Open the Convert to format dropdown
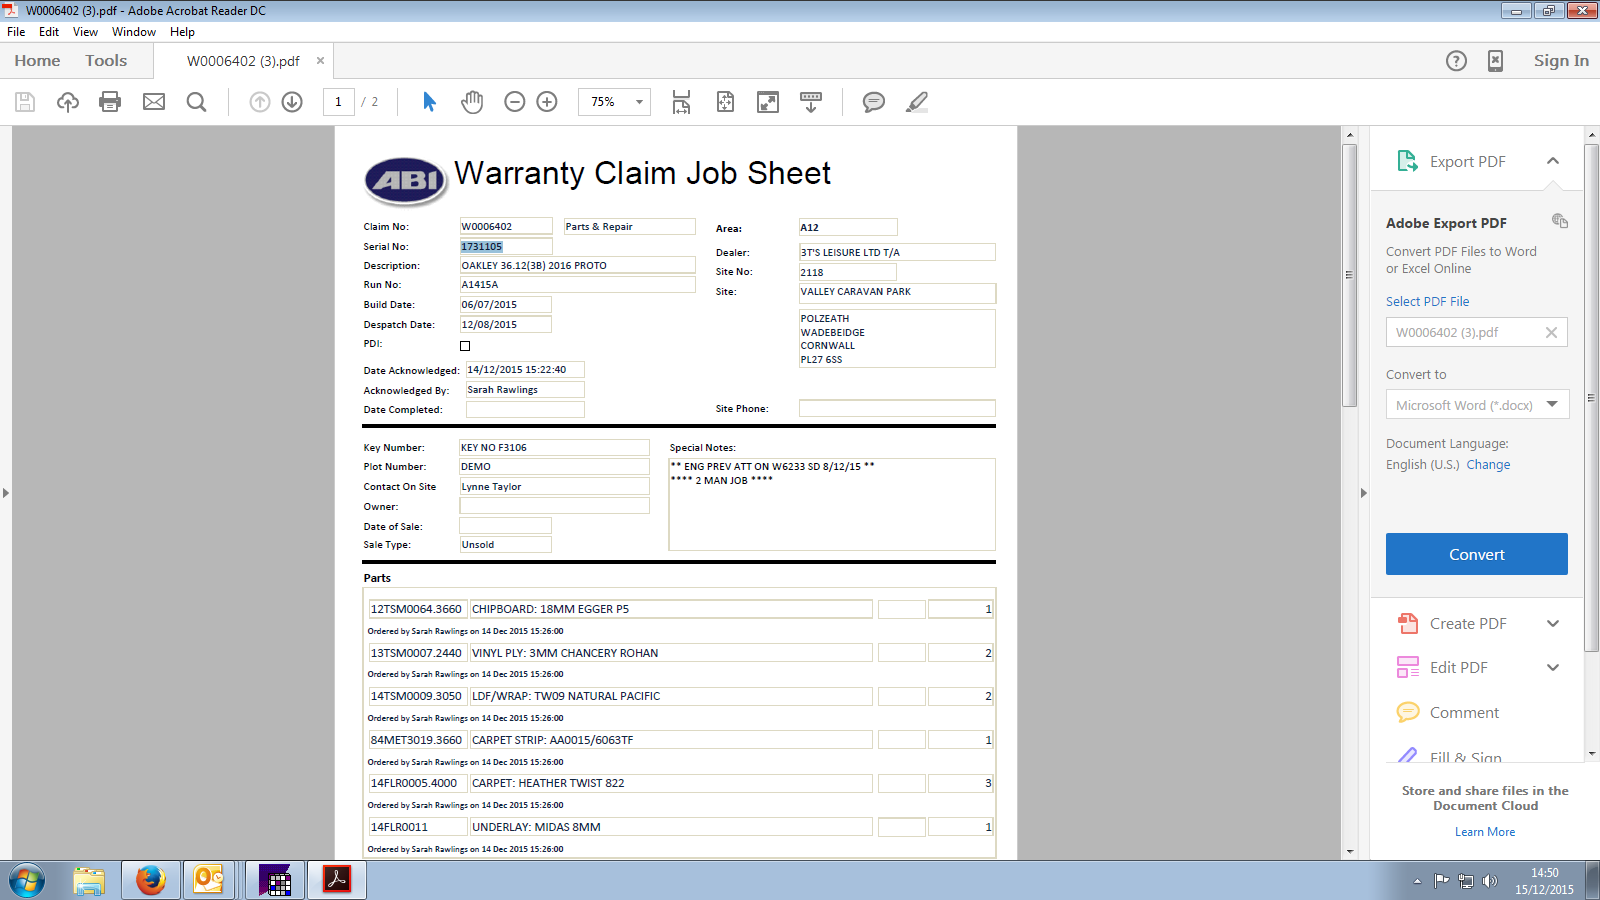Image resolution: width=1600 pixels, height=900 pixels. click(x=1477, y=405)
